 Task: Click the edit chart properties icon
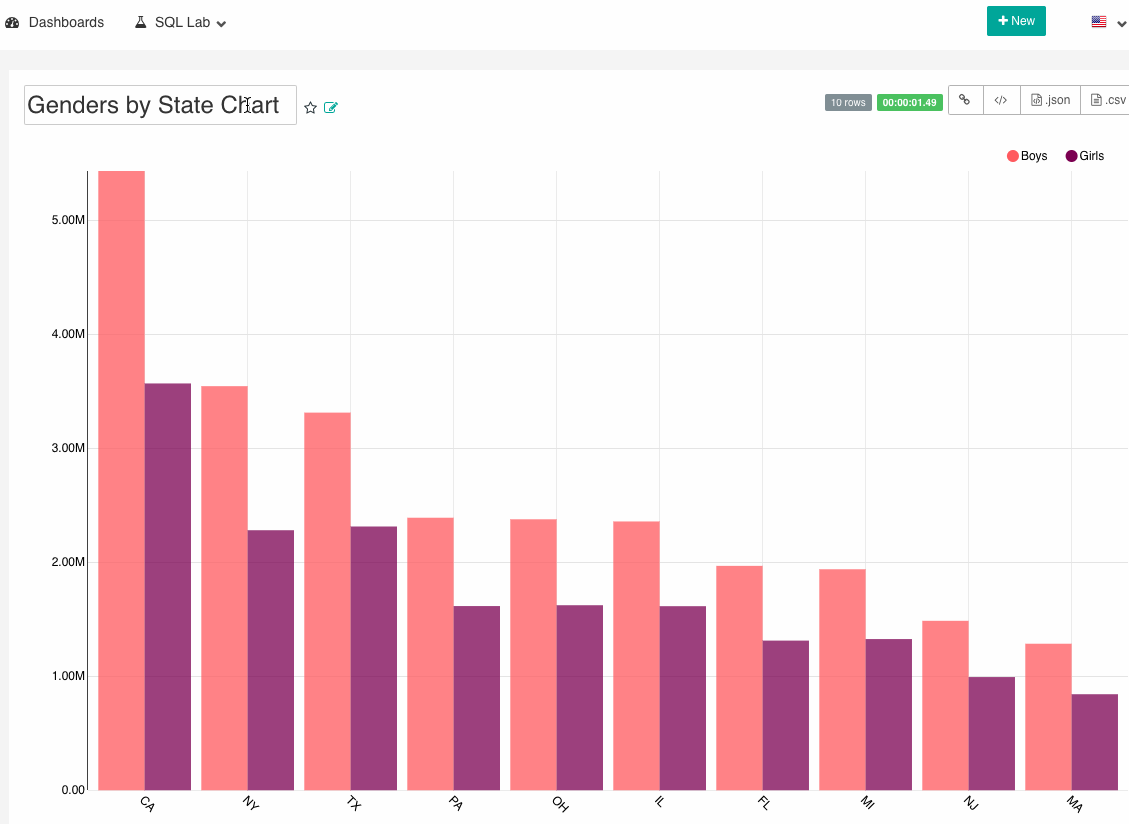pyautogui.click(x=330, y=107)
